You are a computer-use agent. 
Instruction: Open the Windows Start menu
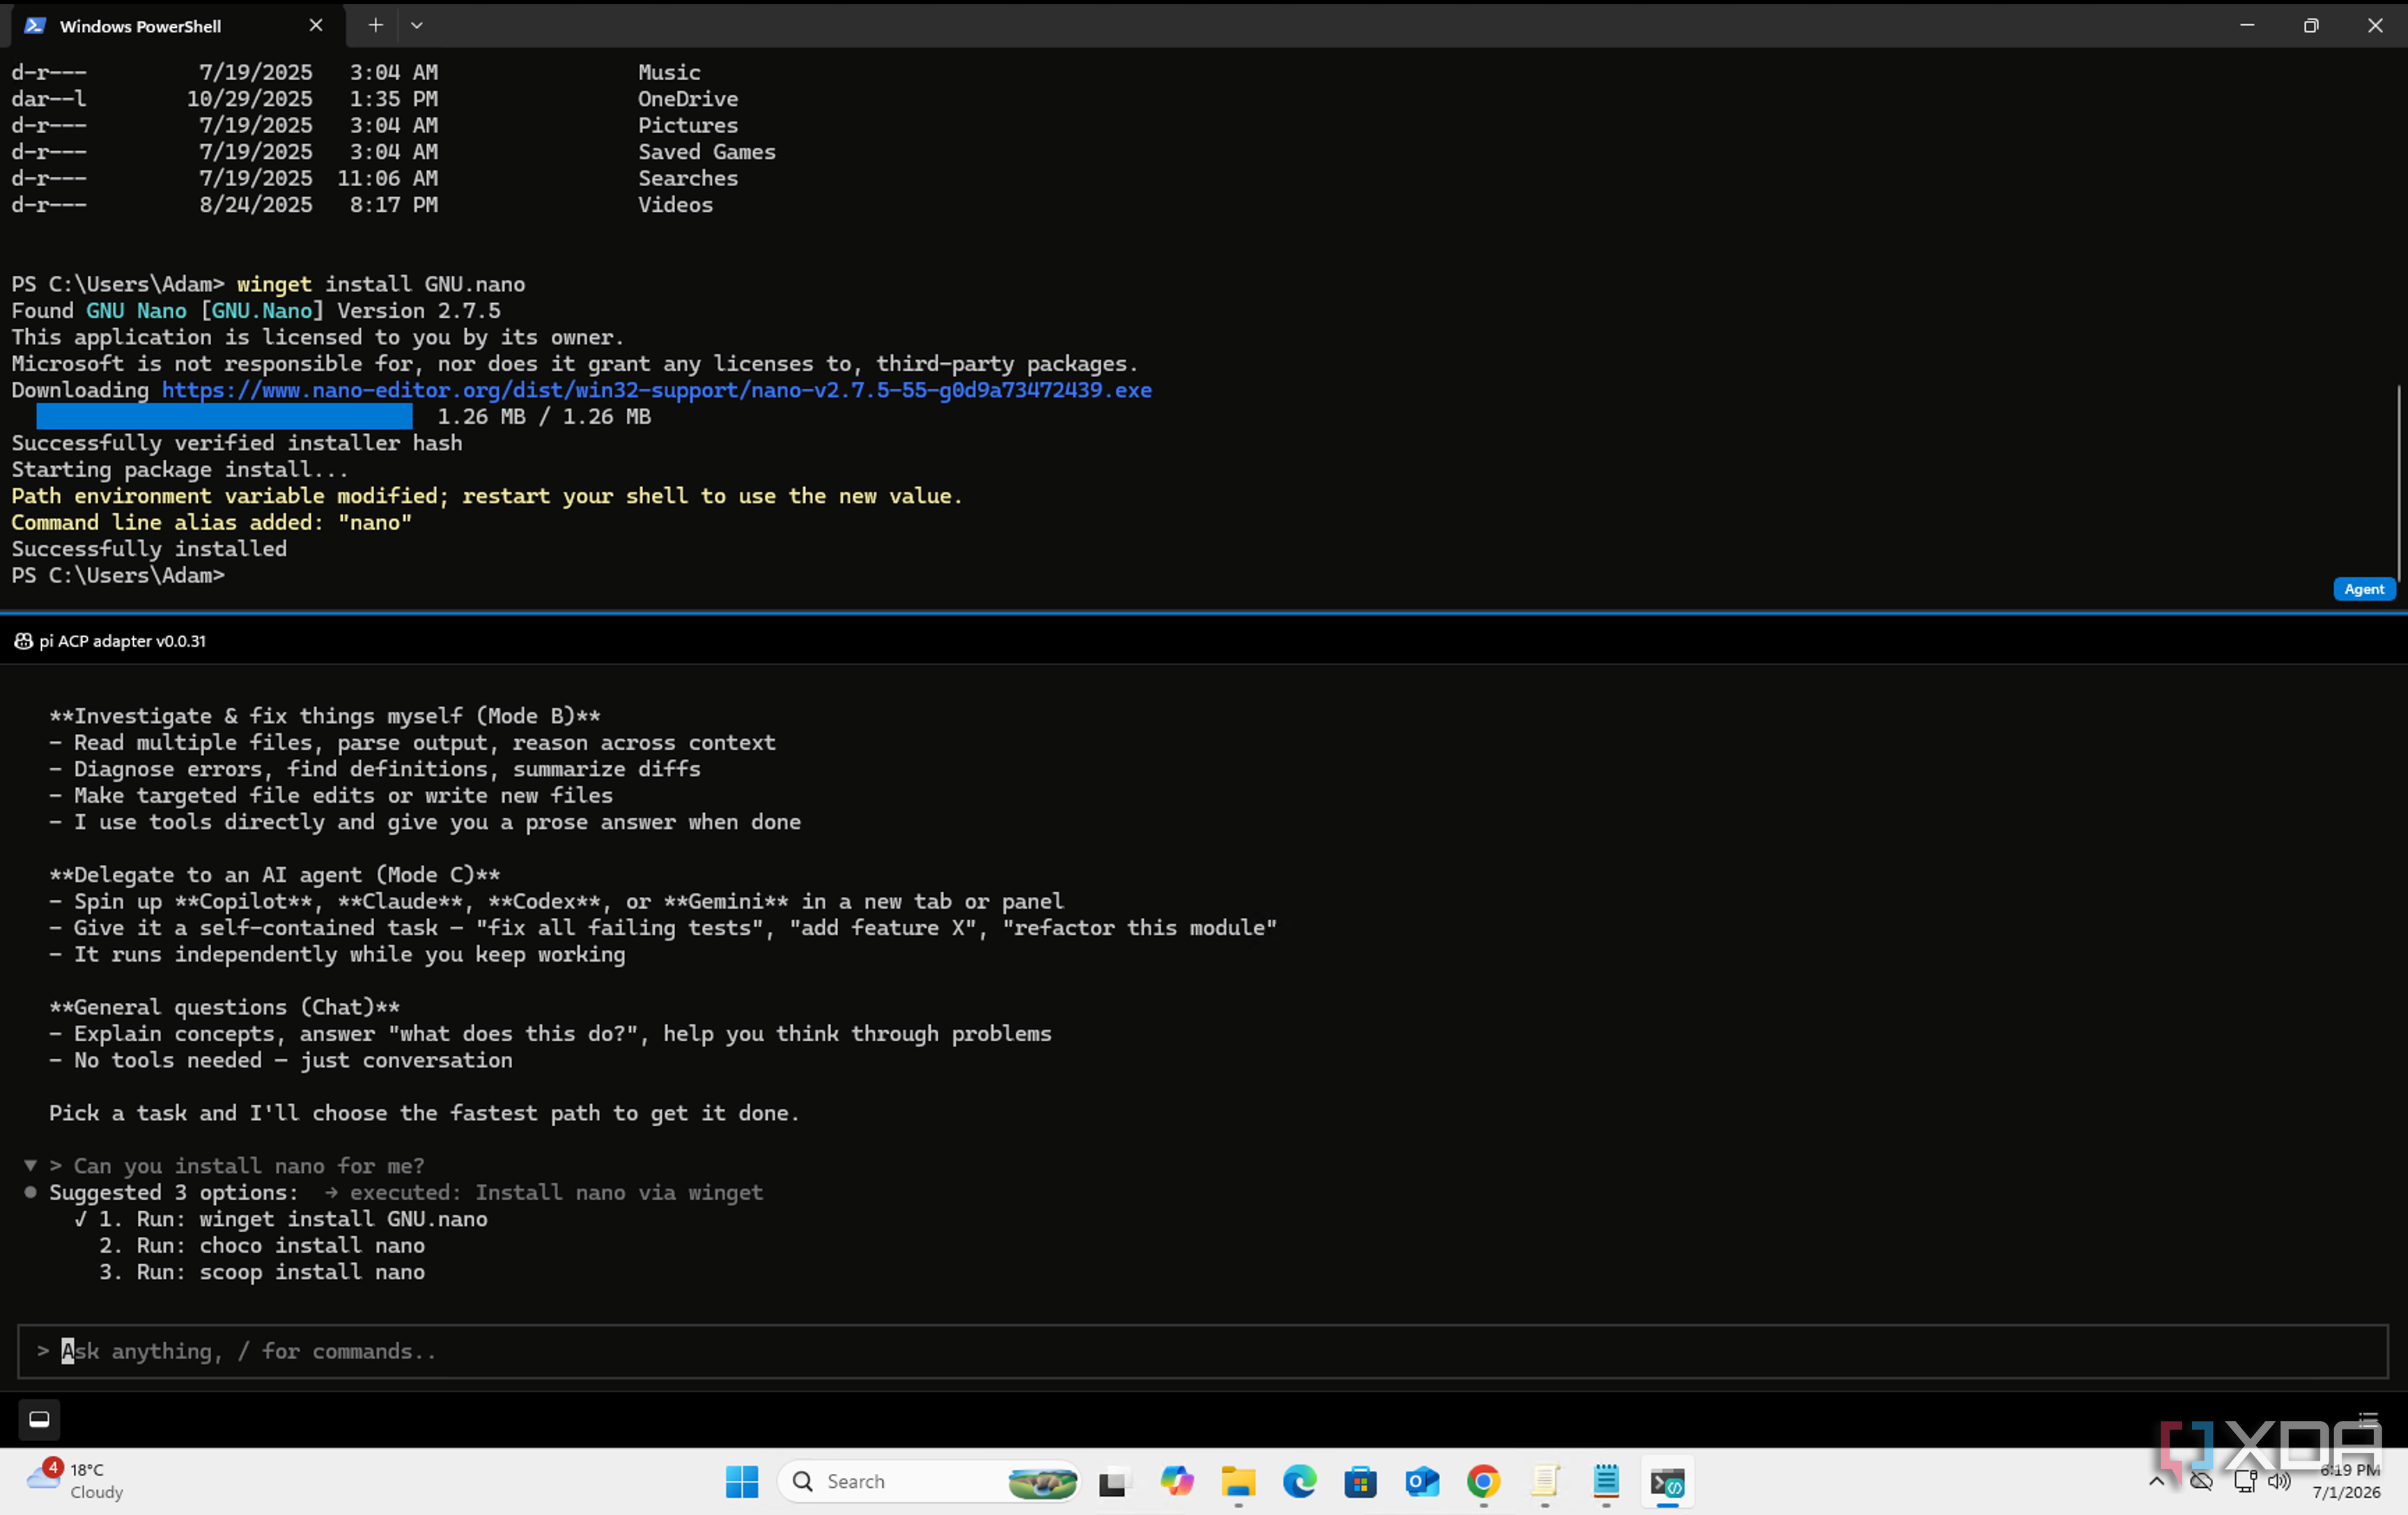tap(742, 1481)
